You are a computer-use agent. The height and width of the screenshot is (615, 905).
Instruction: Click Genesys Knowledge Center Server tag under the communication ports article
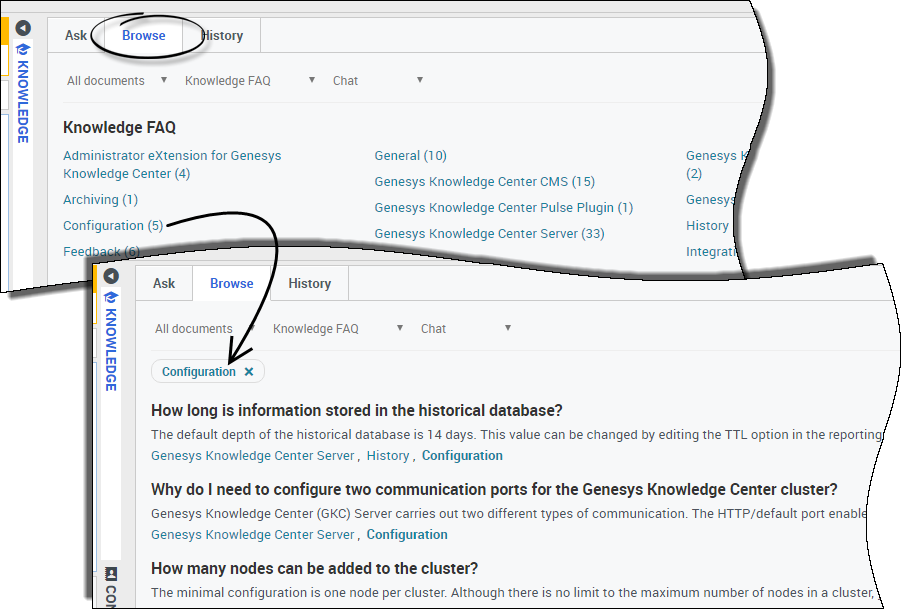tap(252, 535)
